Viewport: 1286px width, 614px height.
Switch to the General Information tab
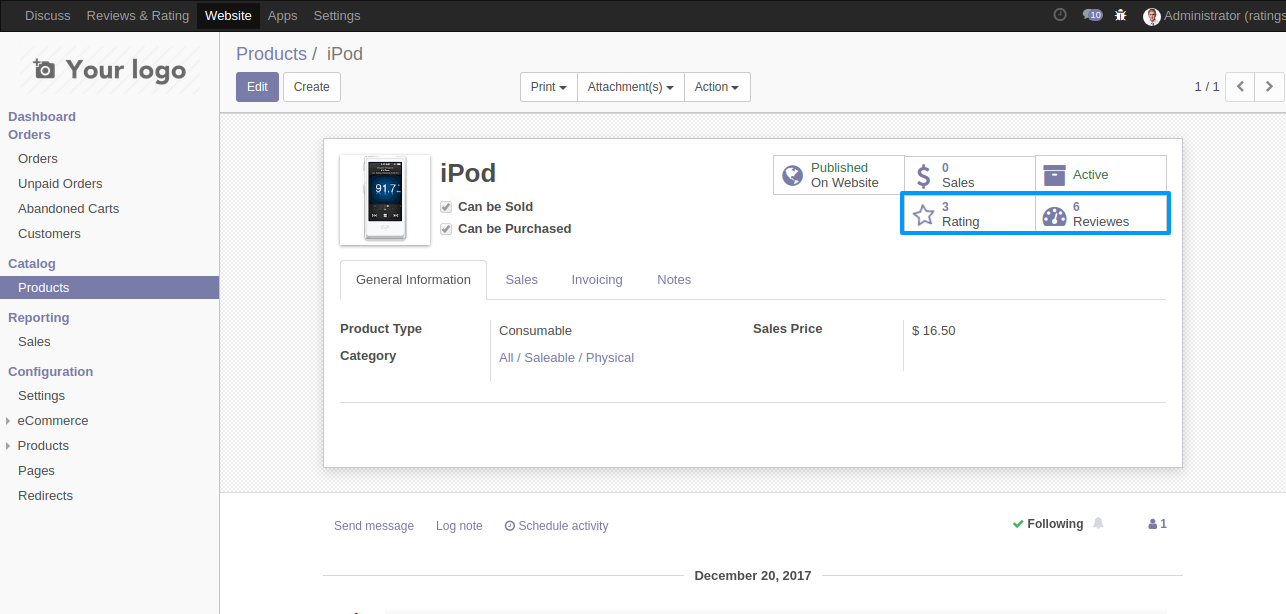413,280
